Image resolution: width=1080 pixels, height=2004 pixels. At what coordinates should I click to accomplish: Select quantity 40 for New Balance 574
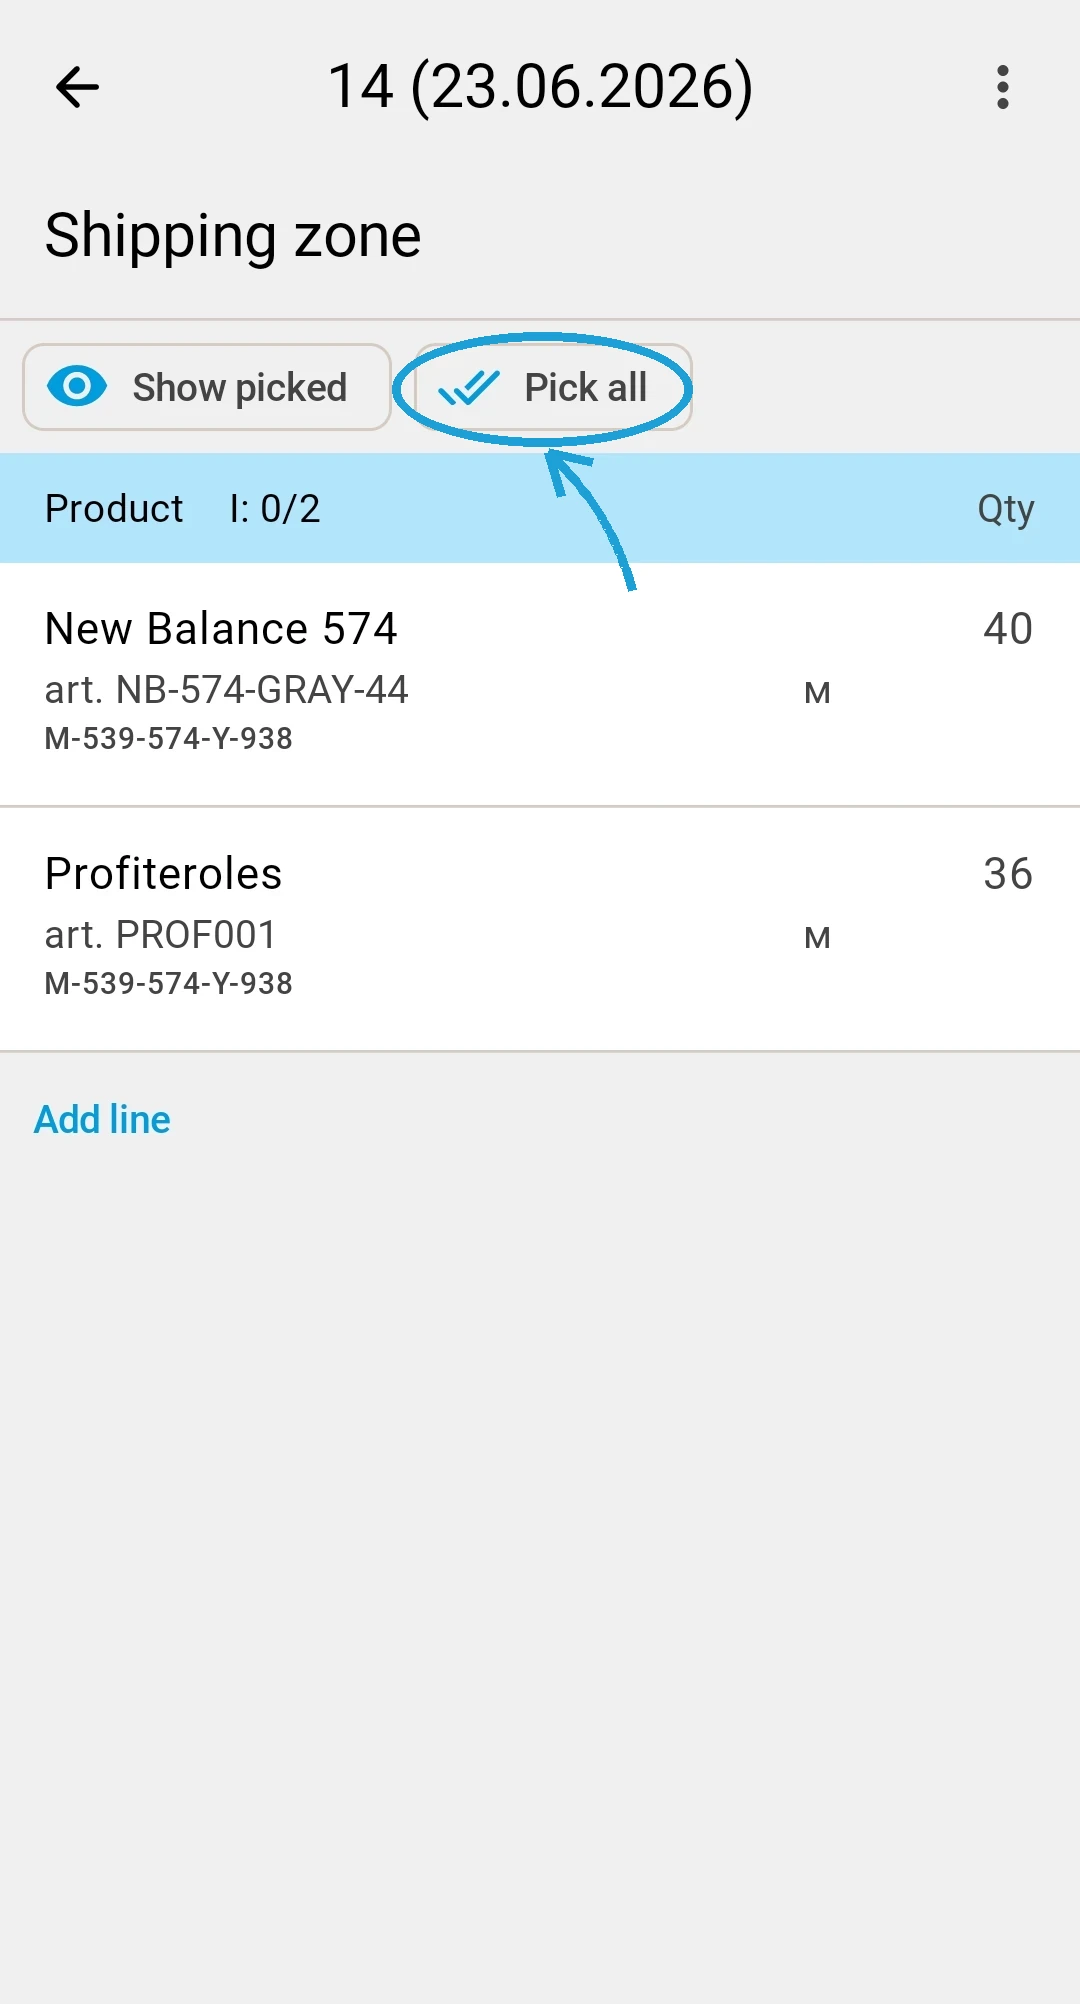pyautogui.click(x=1008, y=629)
